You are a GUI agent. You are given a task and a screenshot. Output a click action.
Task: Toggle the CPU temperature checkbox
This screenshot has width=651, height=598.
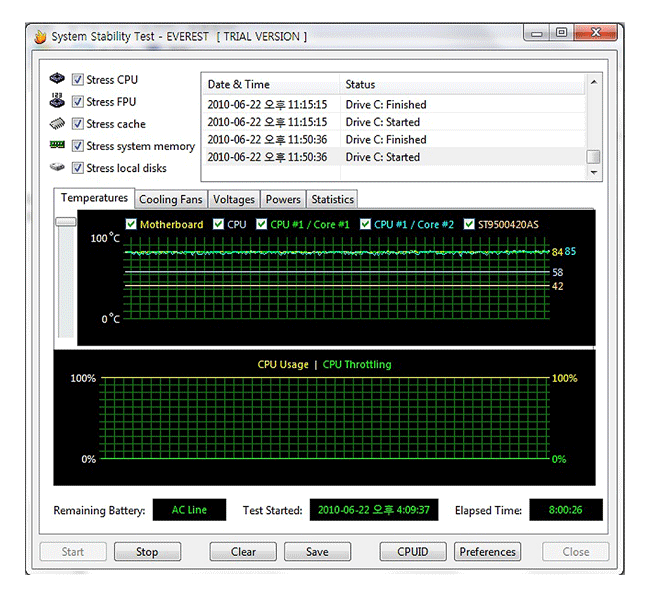click(x=218, y=224)
